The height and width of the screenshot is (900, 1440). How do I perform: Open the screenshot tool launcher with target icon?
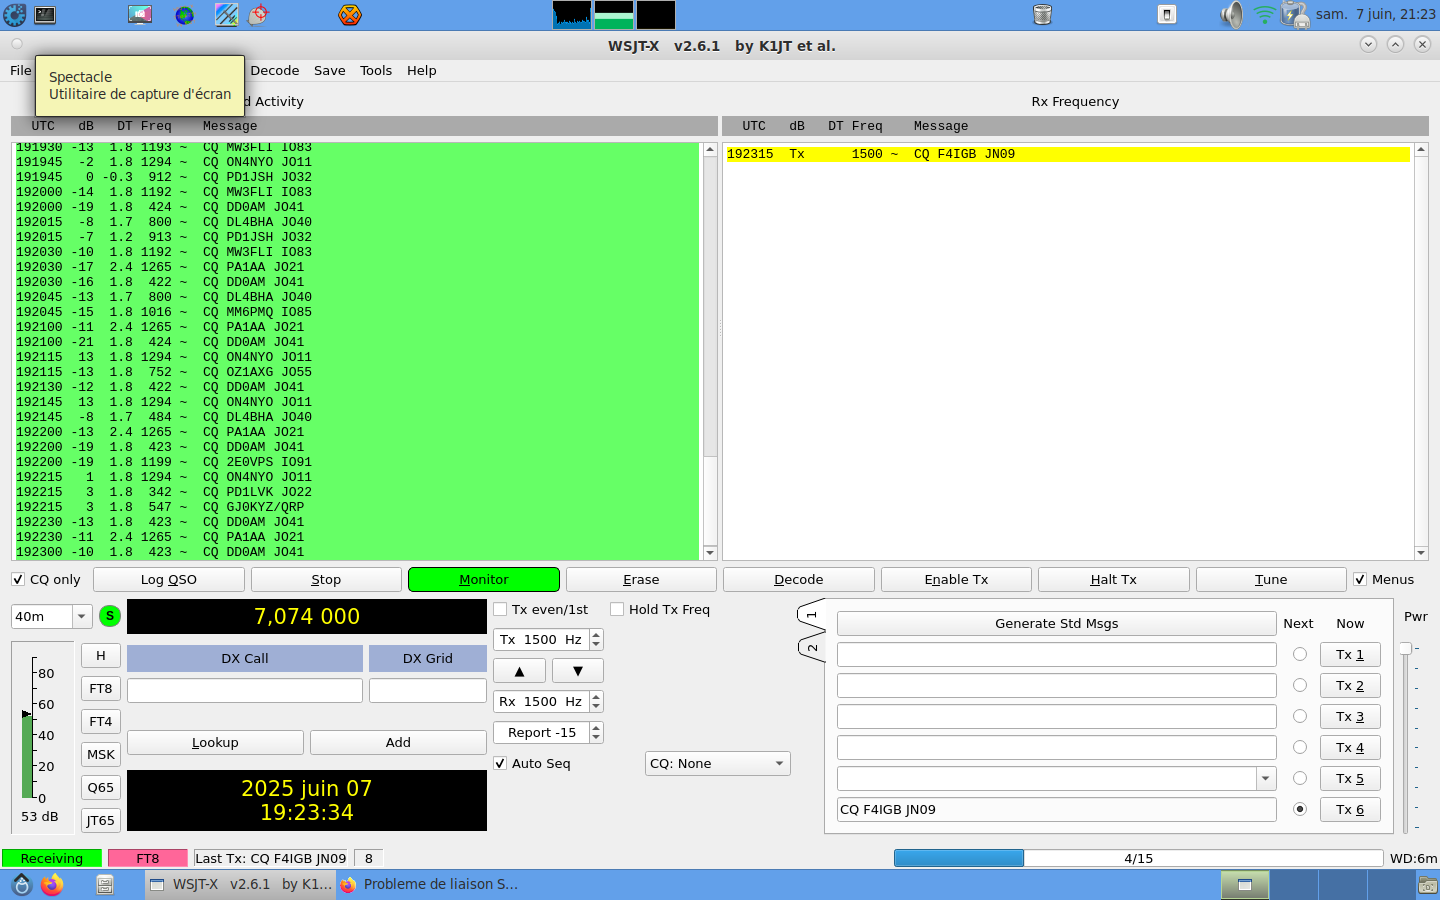259,14
